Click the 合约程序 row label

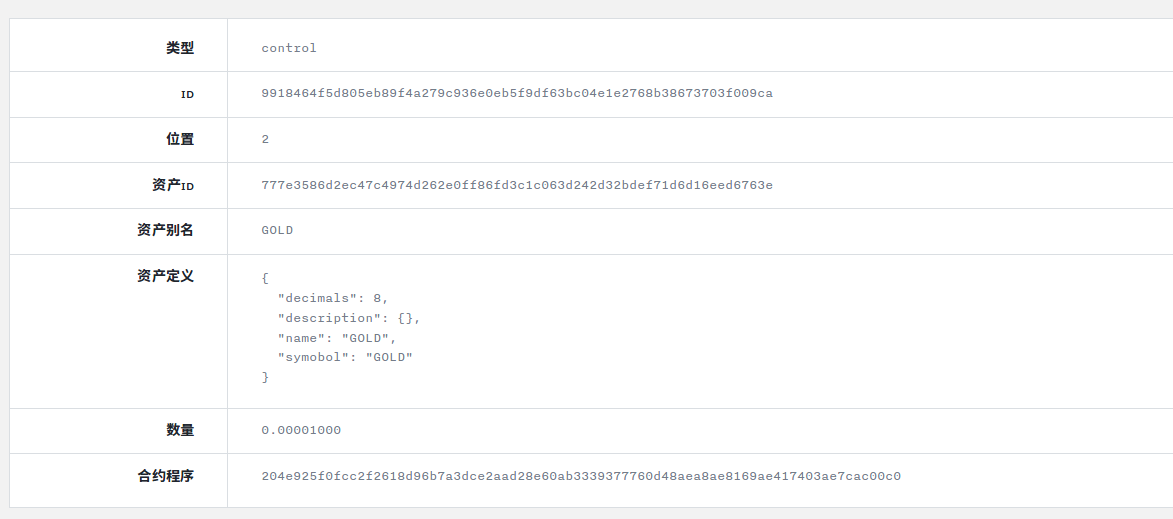(165, 476)
